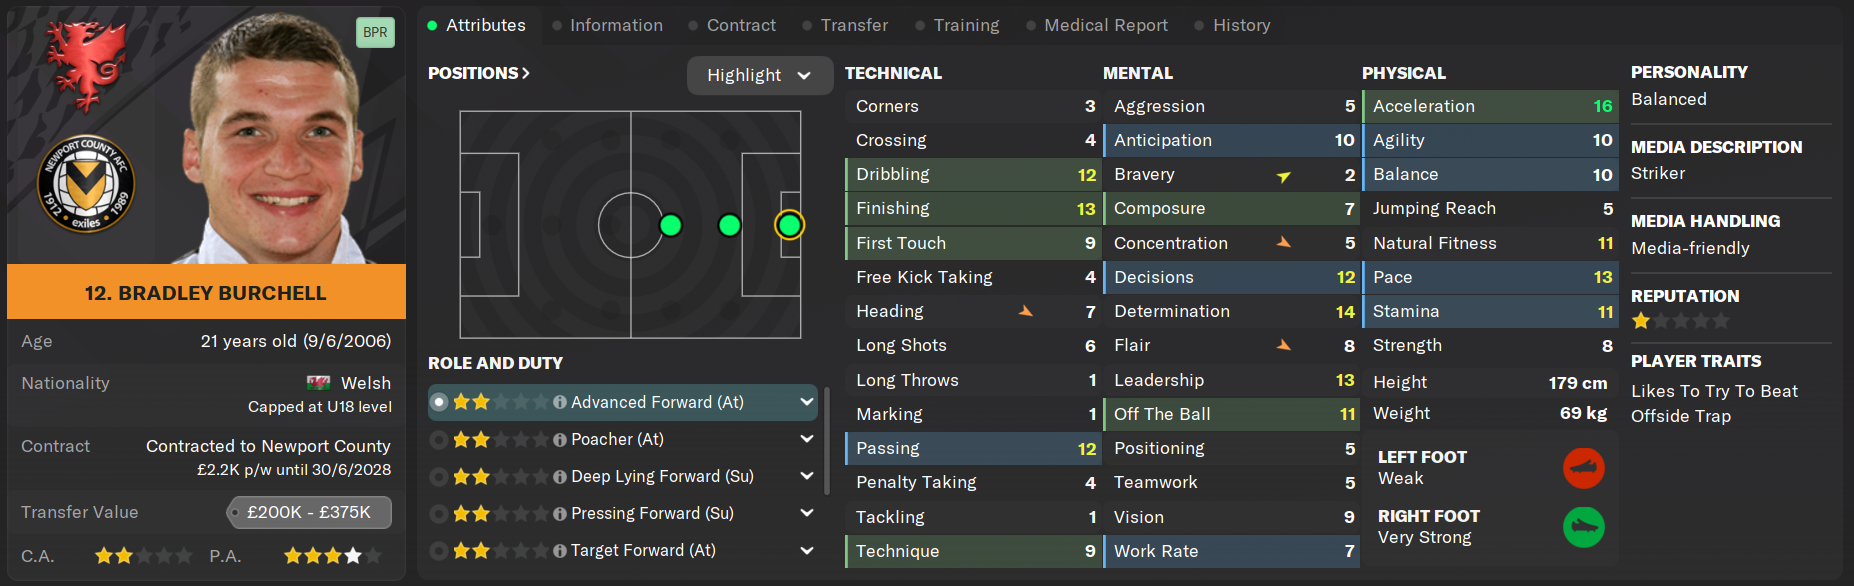Select the striker position dot on pitch
The height and width of the screenshot is (586, 1854).
point(789,225)
